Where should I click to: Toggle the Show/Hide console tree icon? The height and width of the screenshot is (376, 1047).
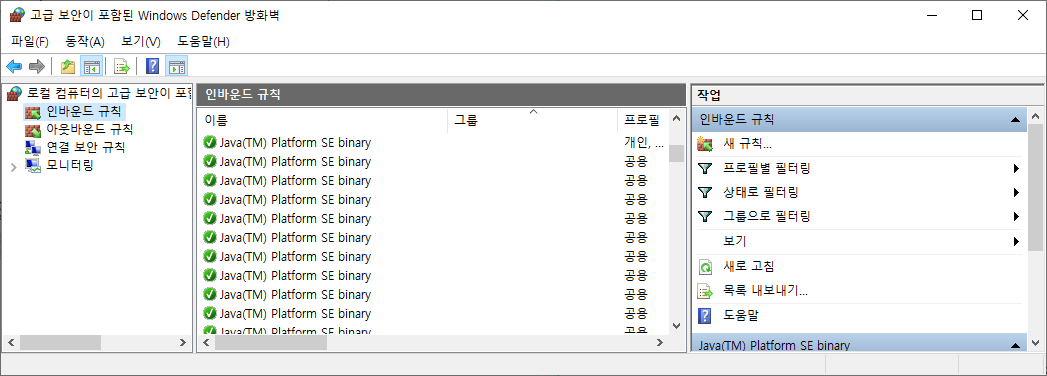point(91,65)
